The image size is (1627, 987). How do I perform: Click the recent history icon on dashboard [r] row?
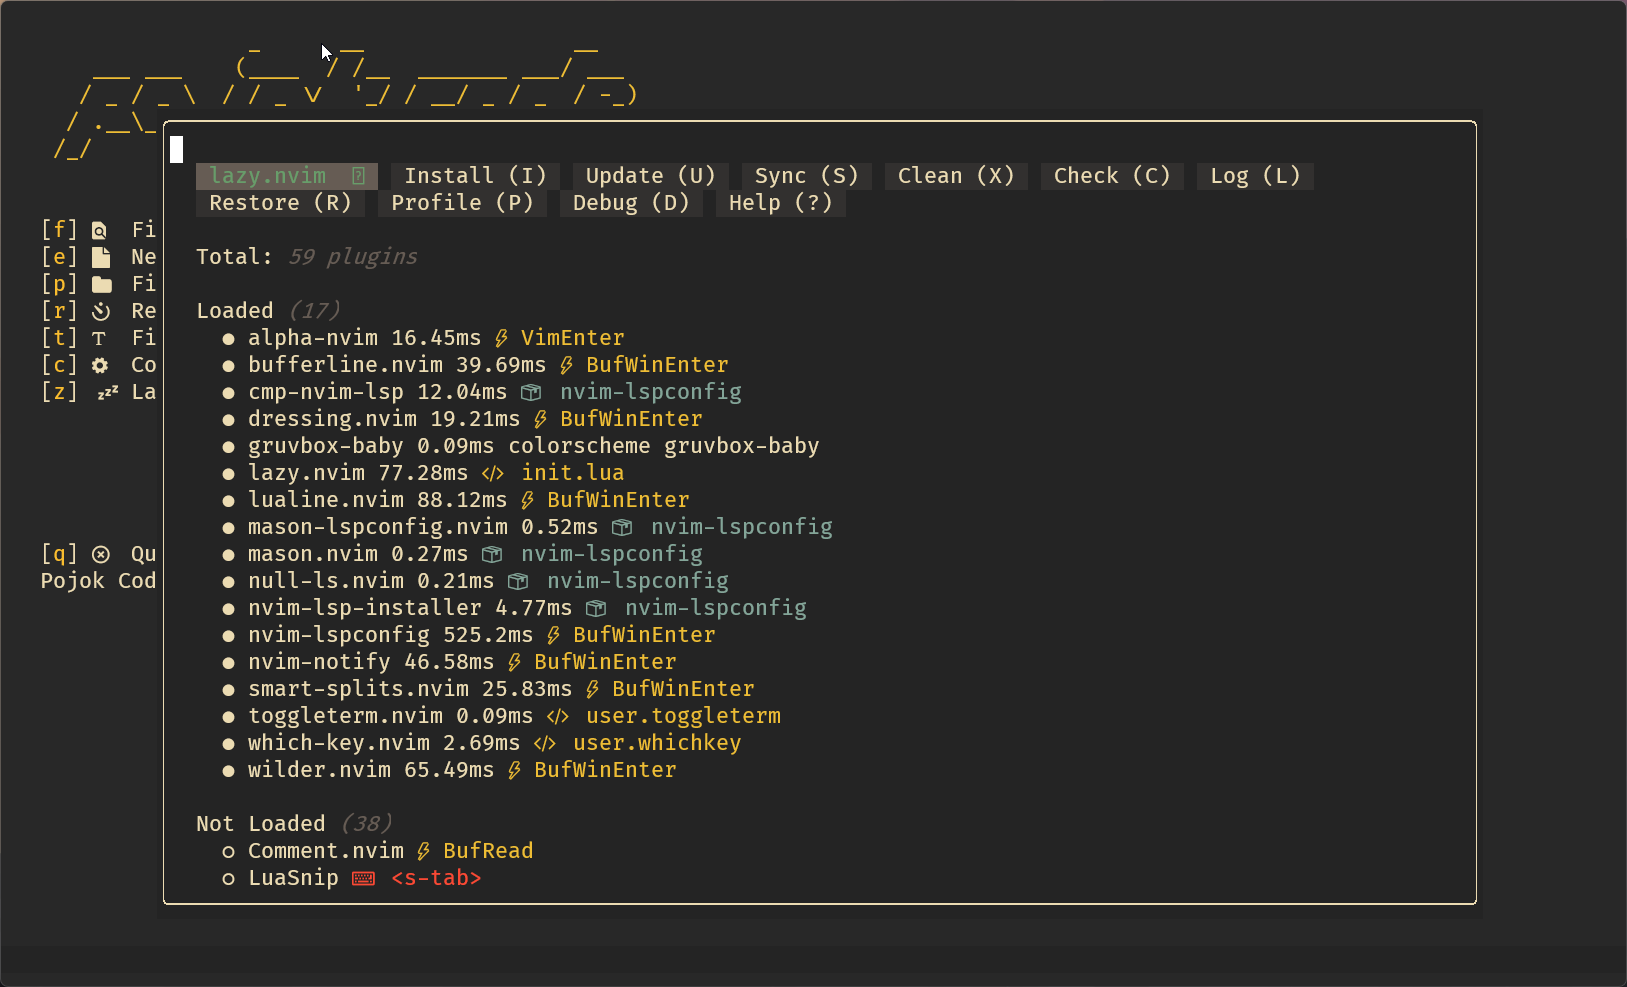click(x=101, y=312)
